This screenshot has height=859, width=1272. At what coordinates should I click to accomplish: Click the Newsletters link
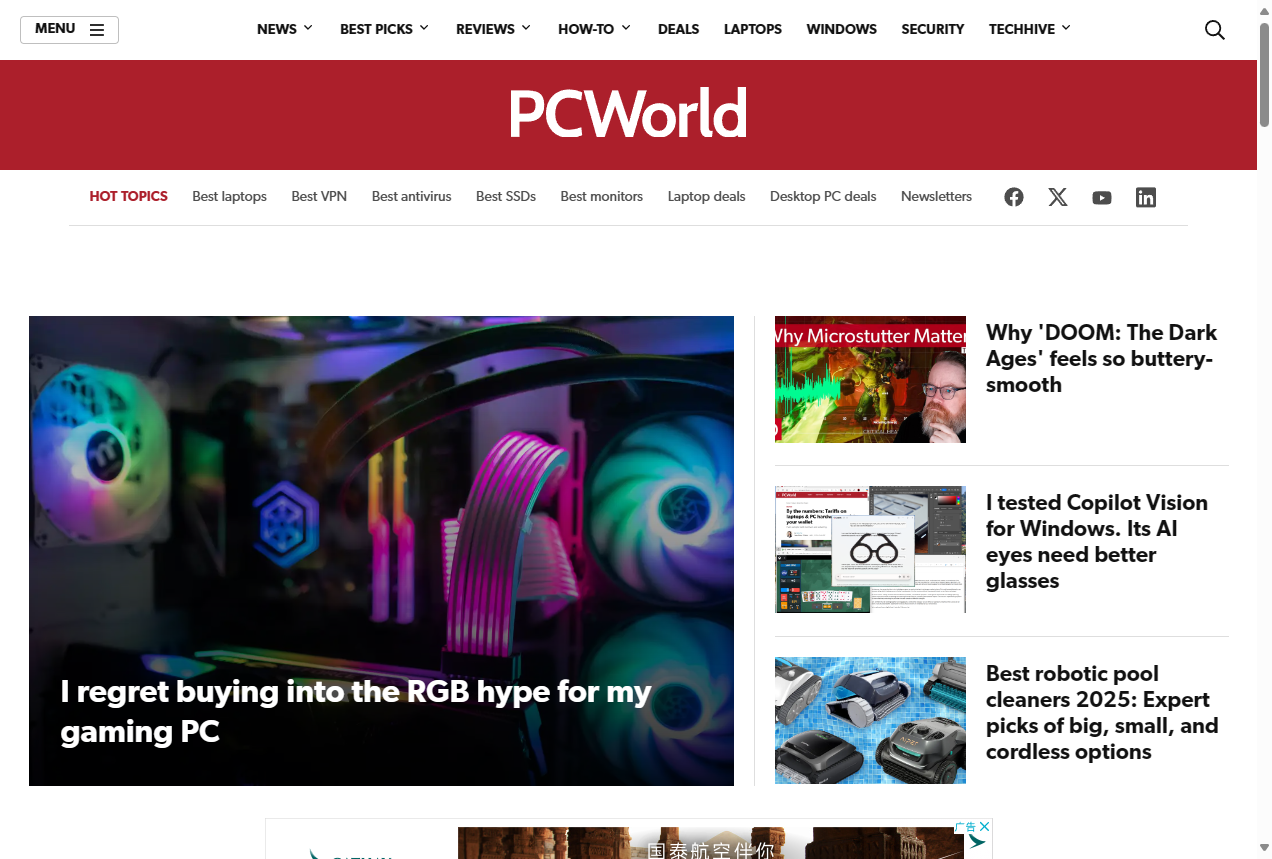coord(936,197)
